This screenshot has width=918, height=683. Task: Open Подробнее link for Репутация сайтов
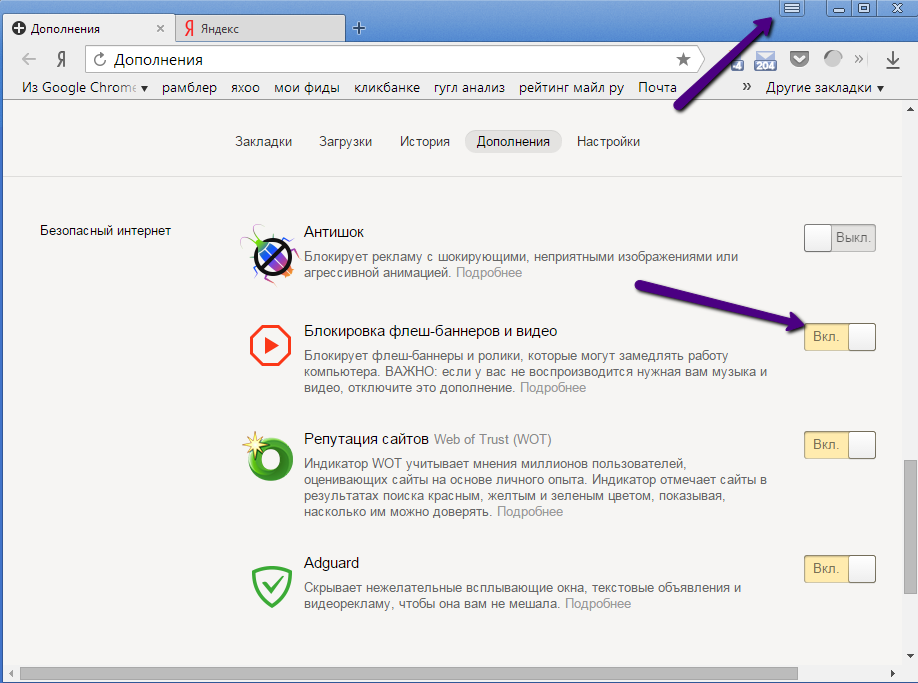coord(530,512)
